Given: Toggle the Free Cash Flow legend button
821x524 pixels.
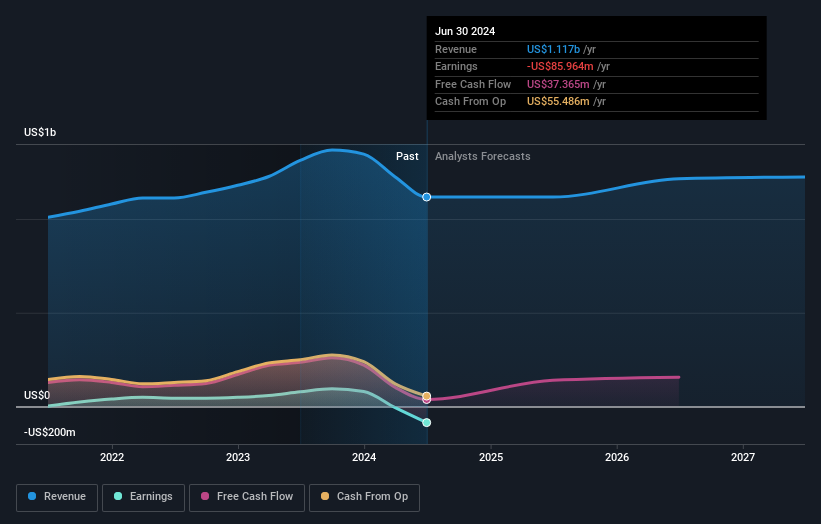Looking at the screenshot, I should point(247,497).
